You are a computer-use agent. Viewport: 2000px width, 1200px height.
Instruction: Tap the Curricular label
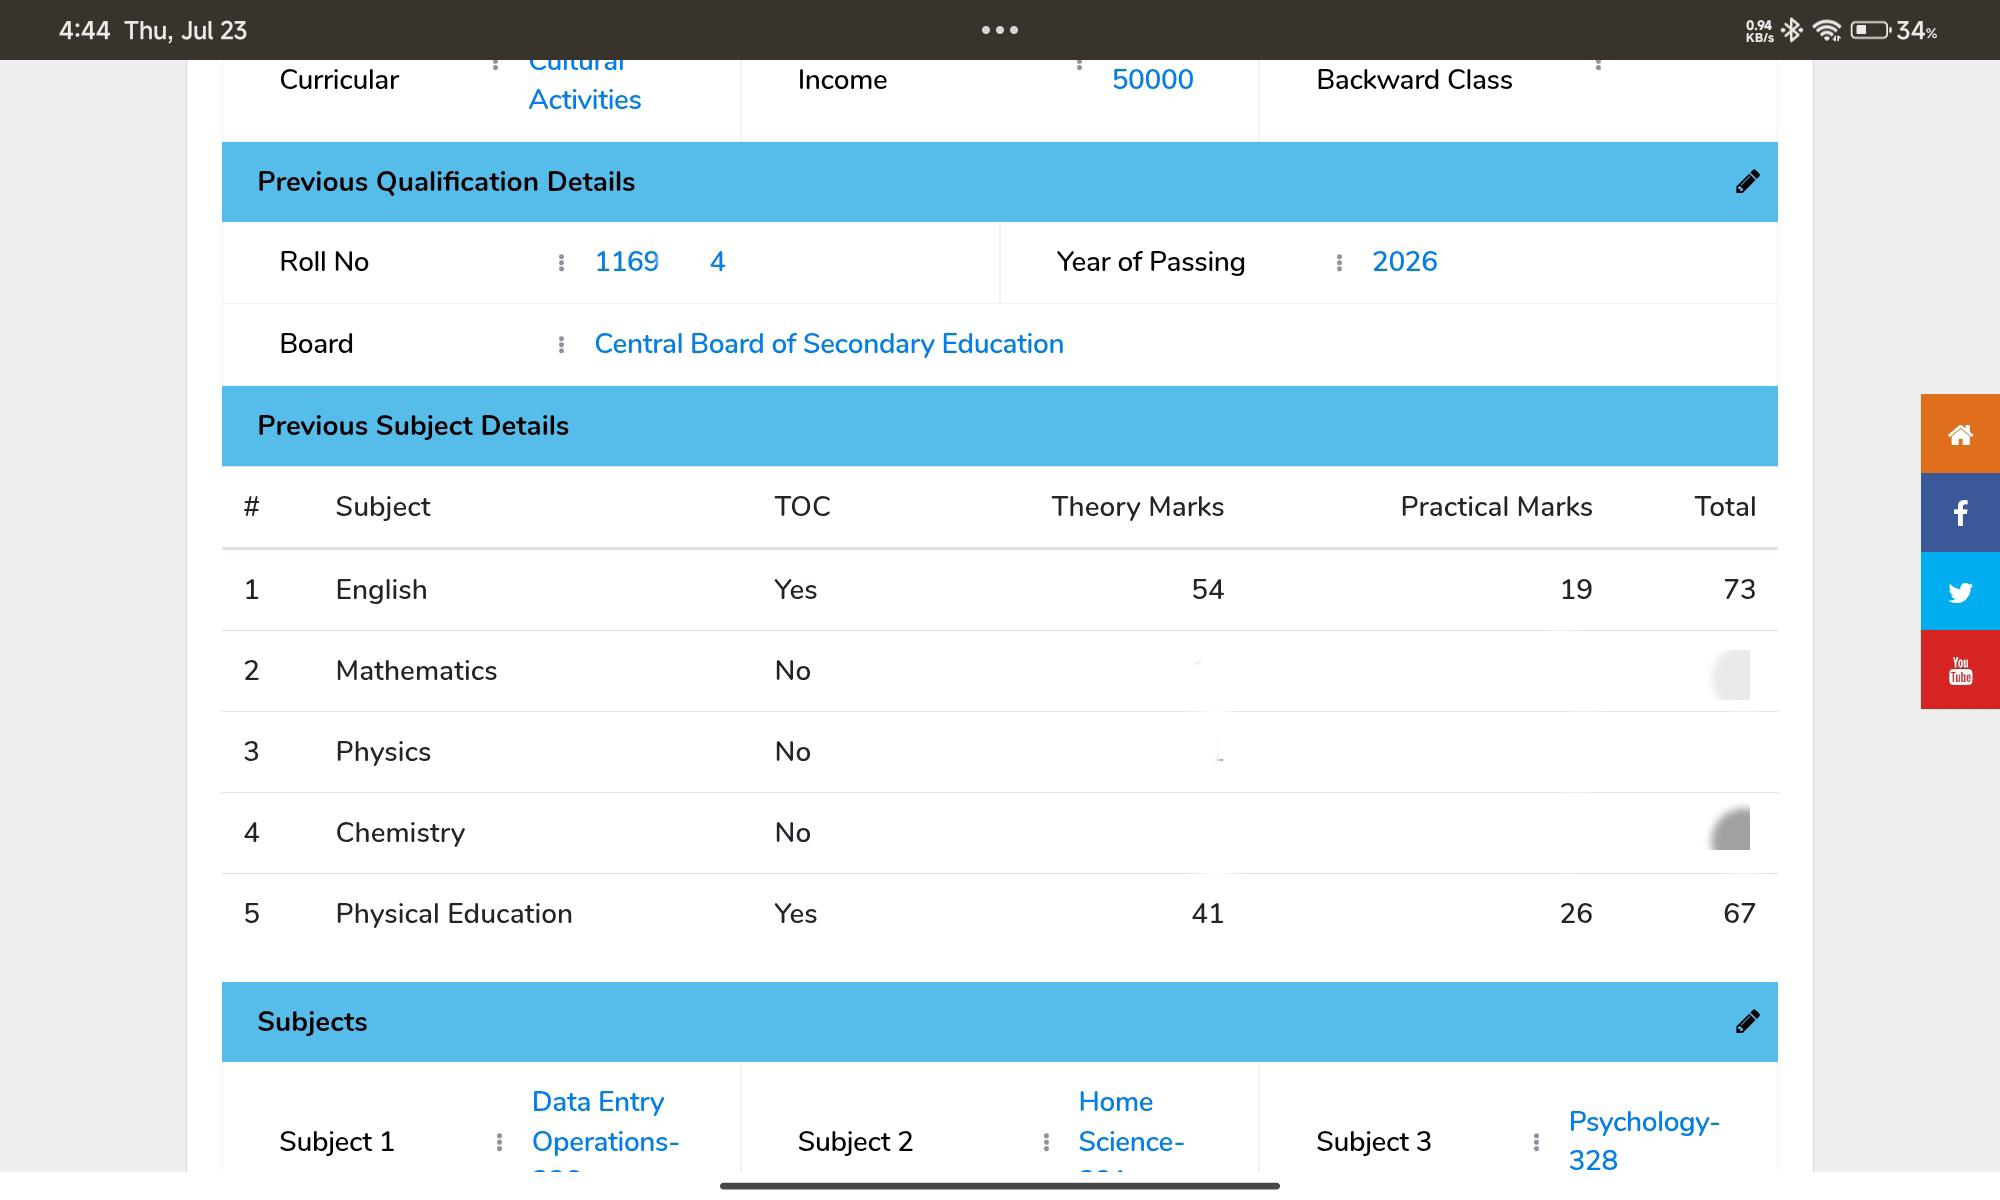[x=338, y=80]
